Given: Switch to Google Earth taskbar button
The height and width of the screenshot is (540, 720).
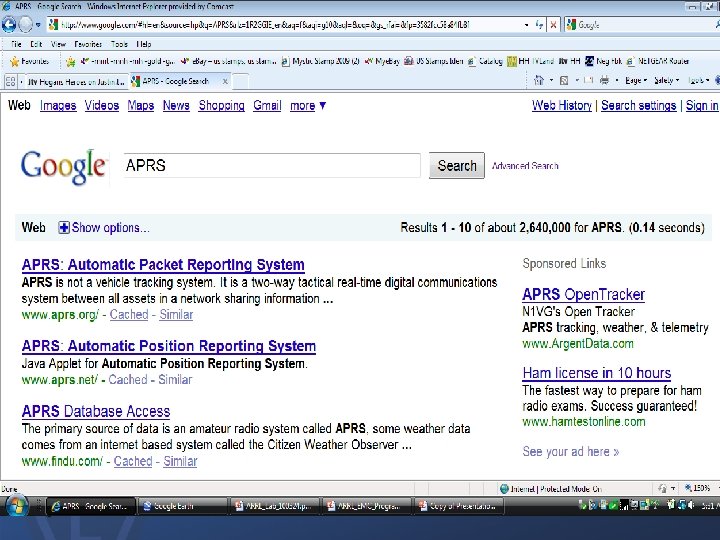Looking at the screenshot, I should click(182, 506).
